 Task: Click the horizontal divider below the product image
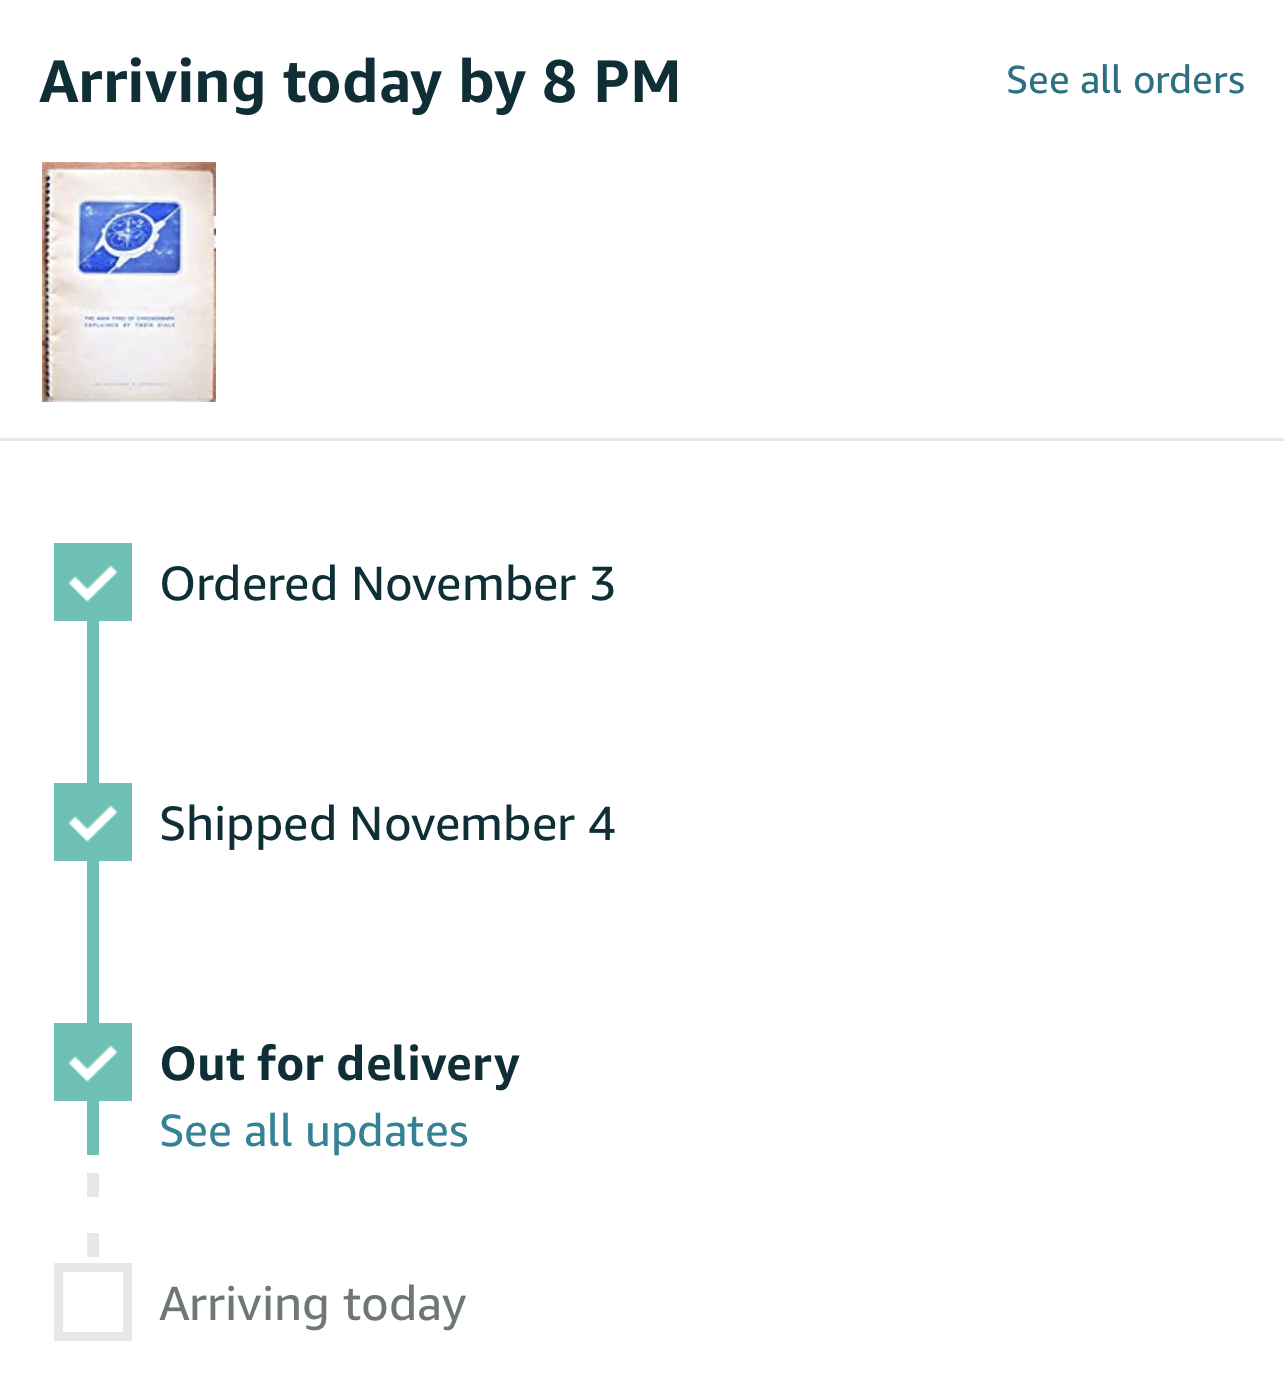(x=642, y=439)
